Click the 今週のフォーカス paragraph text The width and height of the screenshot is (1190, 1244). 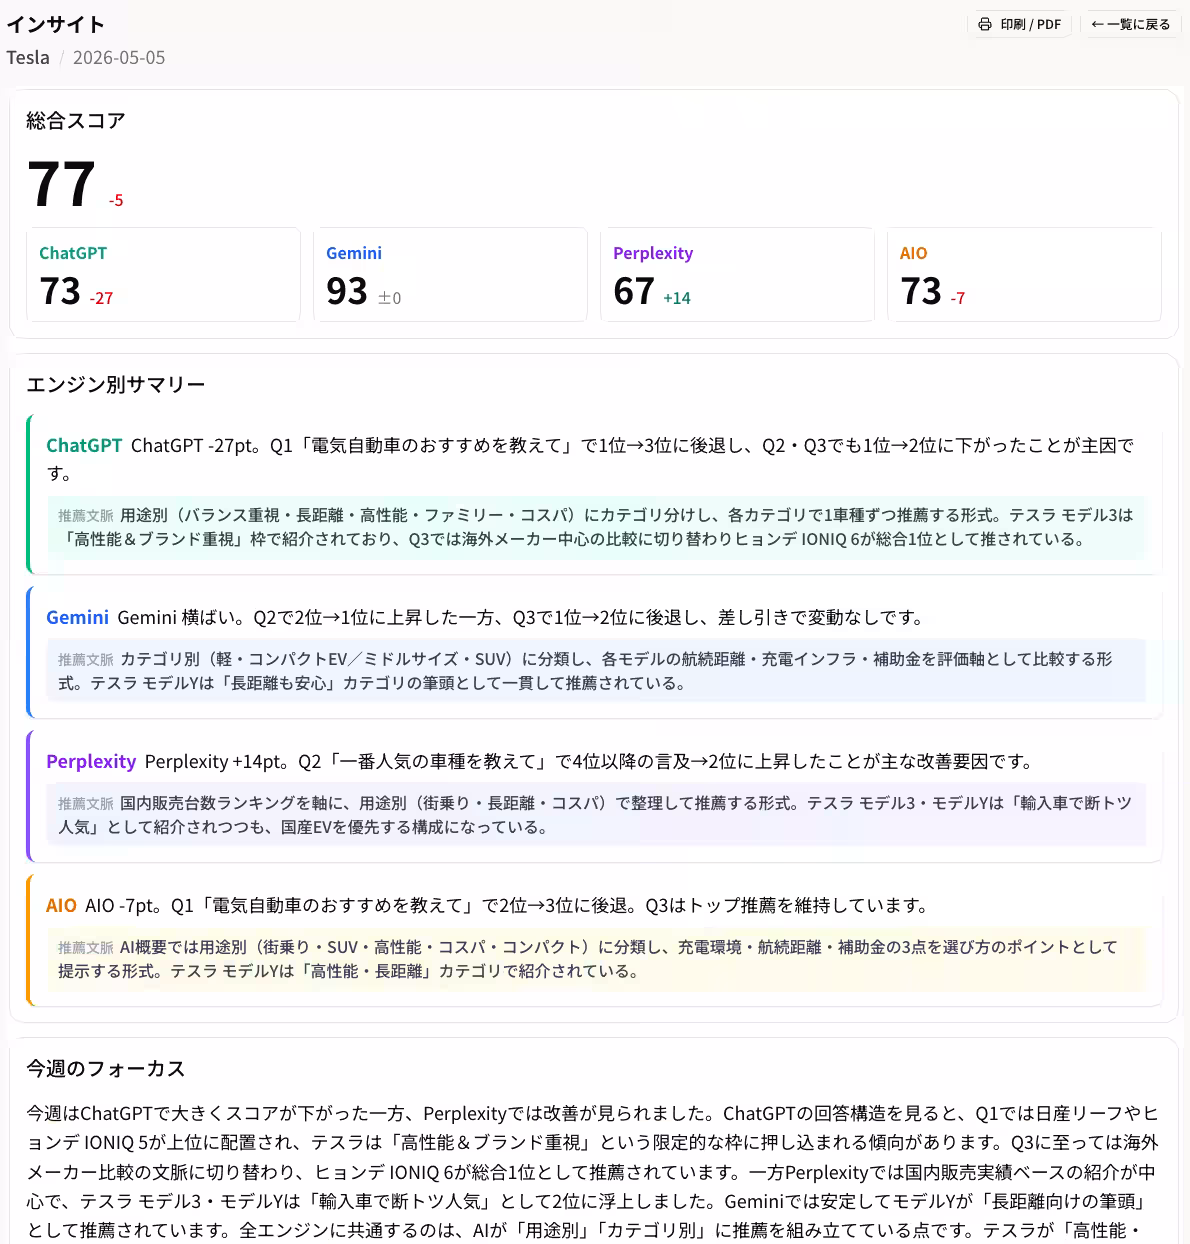click(593, 1171)
